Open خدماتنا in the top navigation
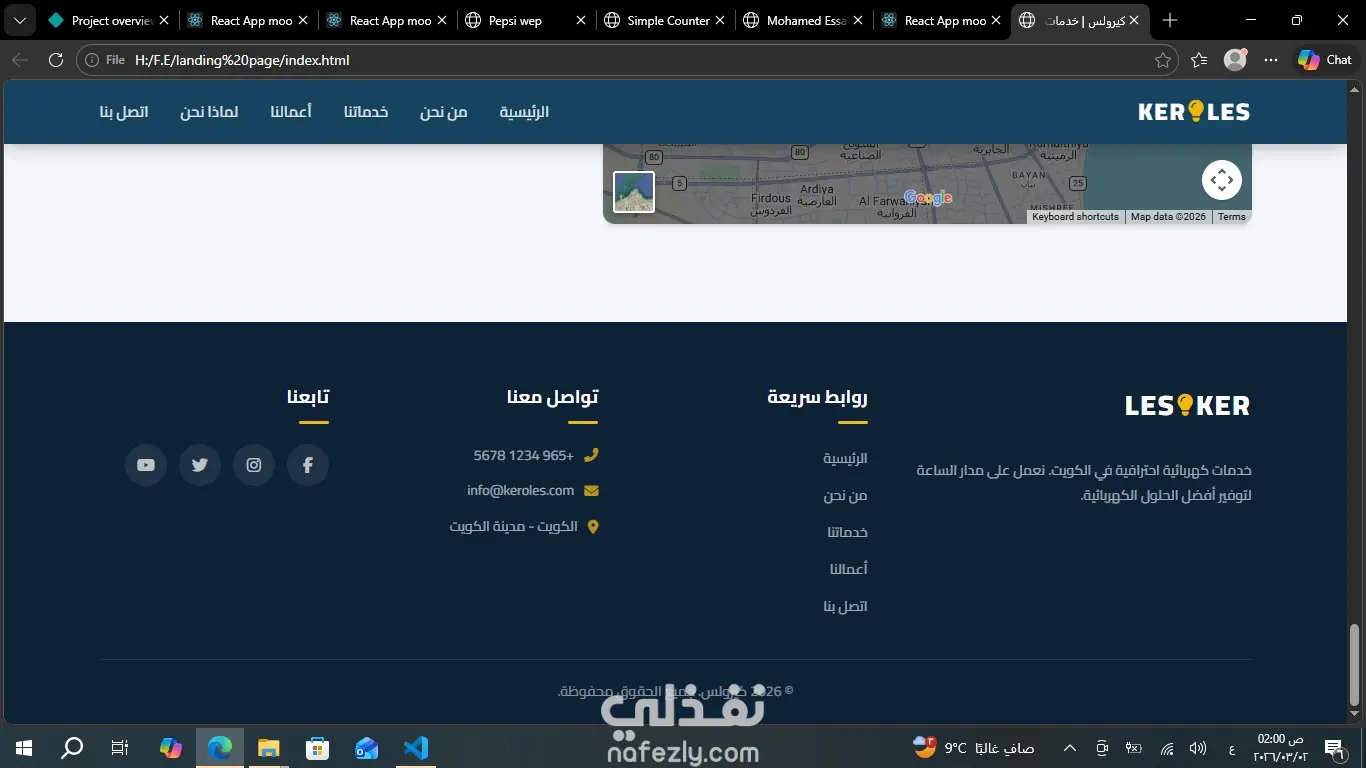This screenshot has height=768, width=1366. click(366, 112)
